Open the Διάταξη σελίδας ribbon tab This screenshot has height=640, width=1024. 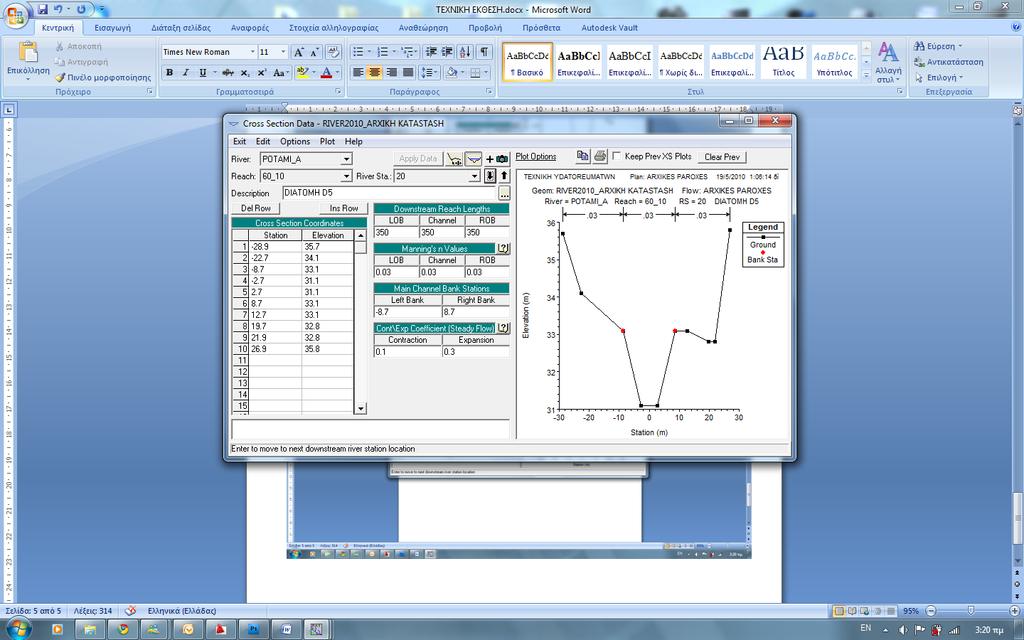(x=181, y=28)
